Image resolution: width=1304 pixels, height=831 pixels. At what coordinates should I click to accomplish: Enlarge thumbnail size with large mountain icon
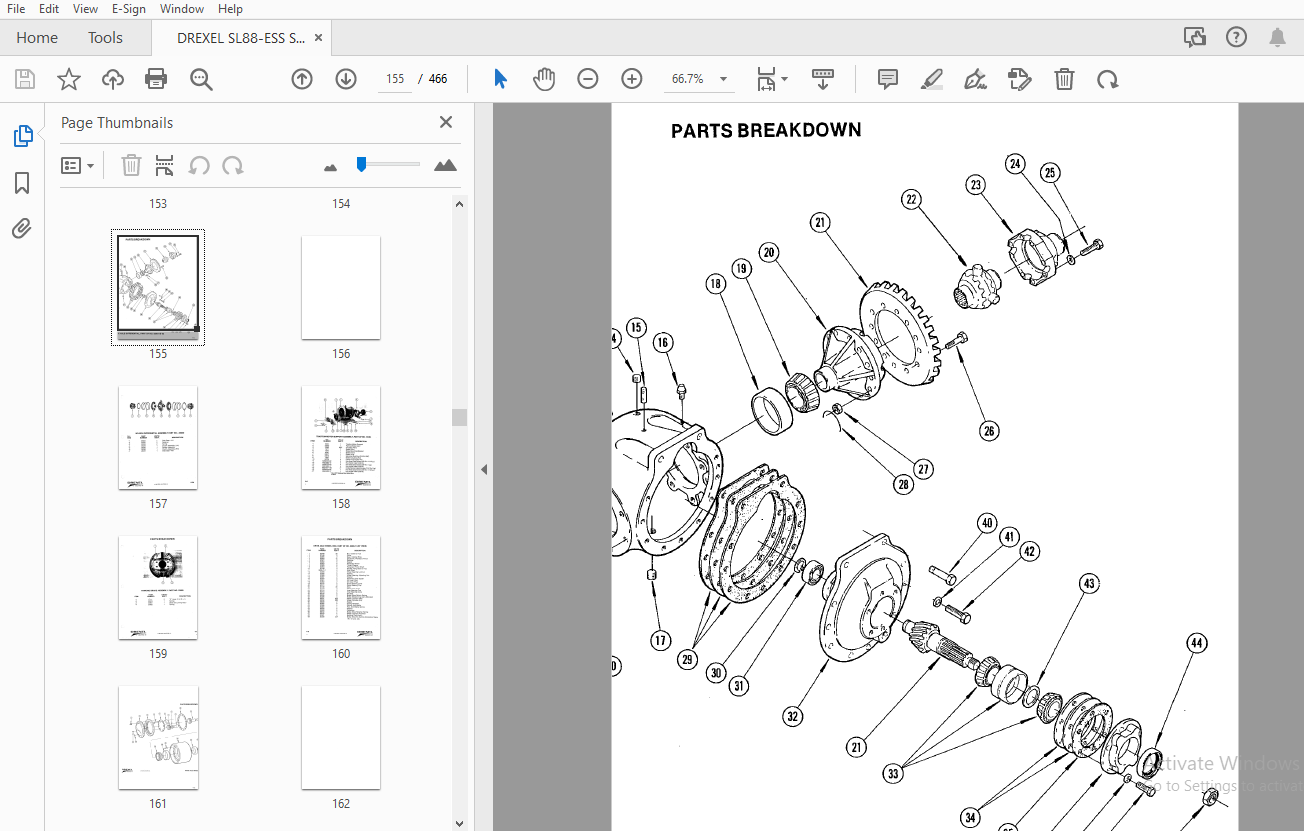[x=446, y=165]
